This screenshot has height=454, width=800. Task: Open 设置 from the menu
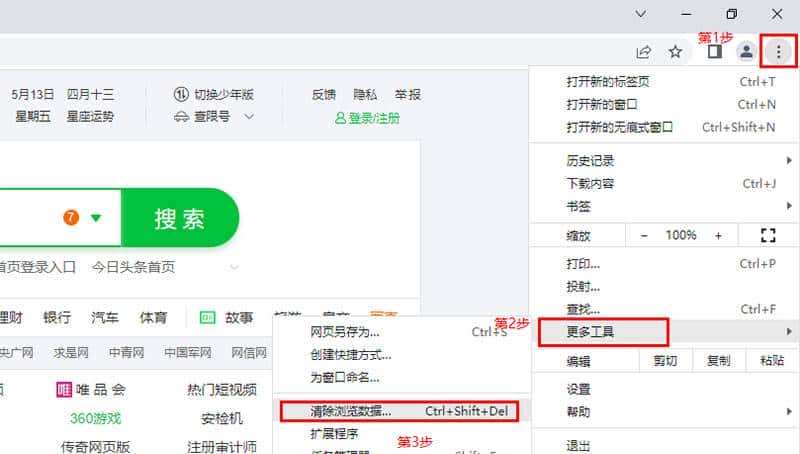click(663, 389)
